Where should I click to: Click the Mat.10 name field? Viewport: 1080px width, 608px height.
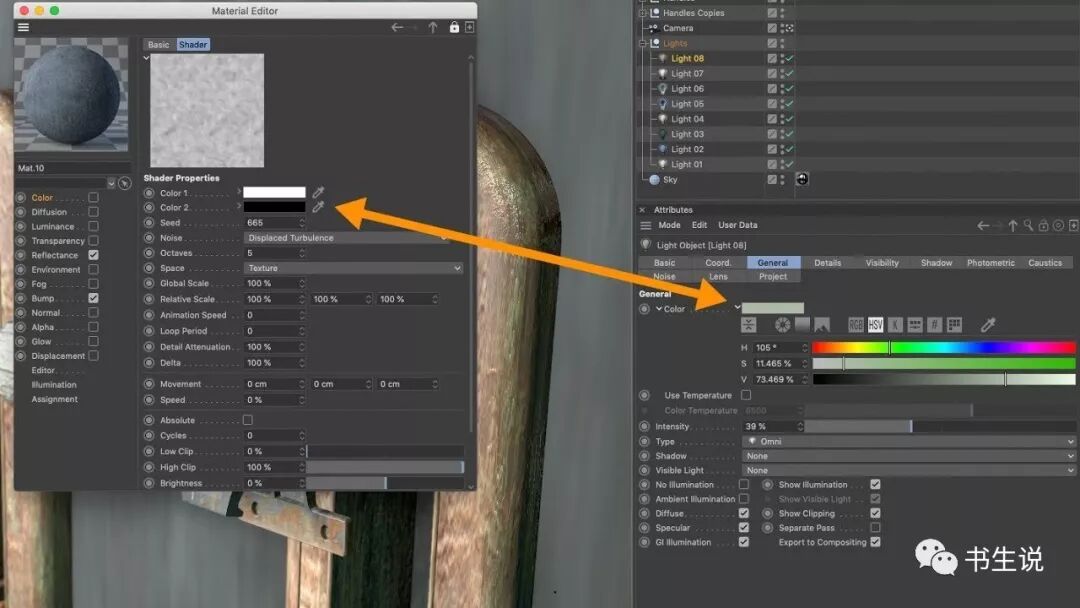tap(73, 168)
